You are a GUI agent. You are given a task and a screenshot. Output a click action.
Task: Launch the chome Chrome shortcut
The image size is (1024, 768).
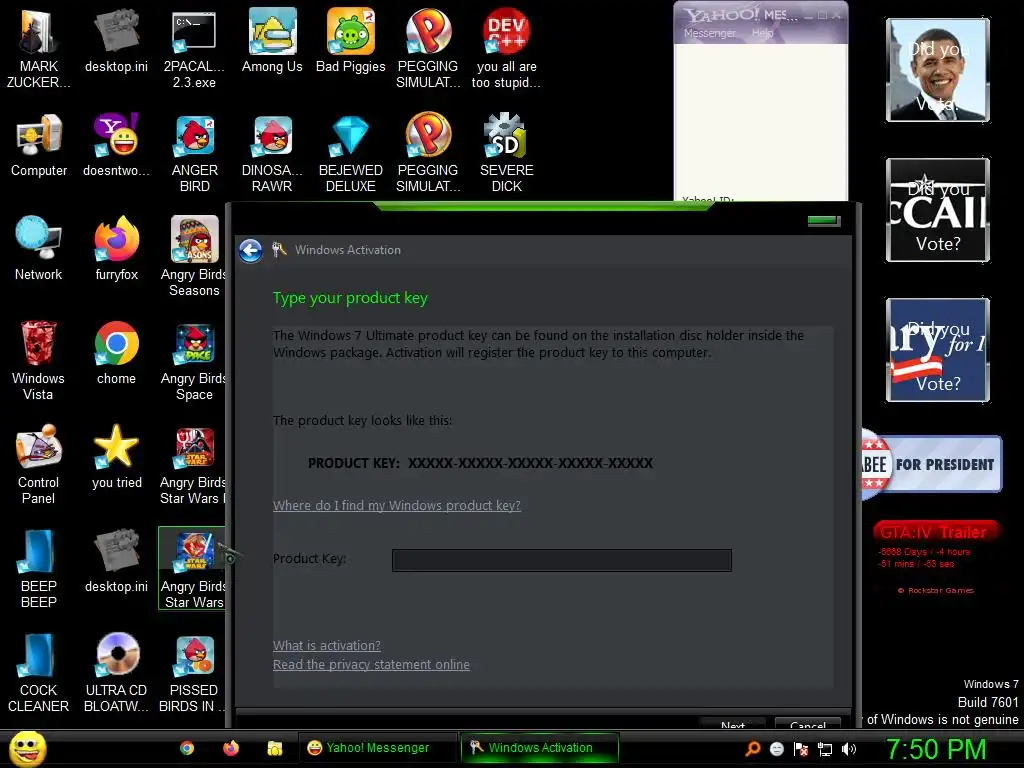pos(116,353)
